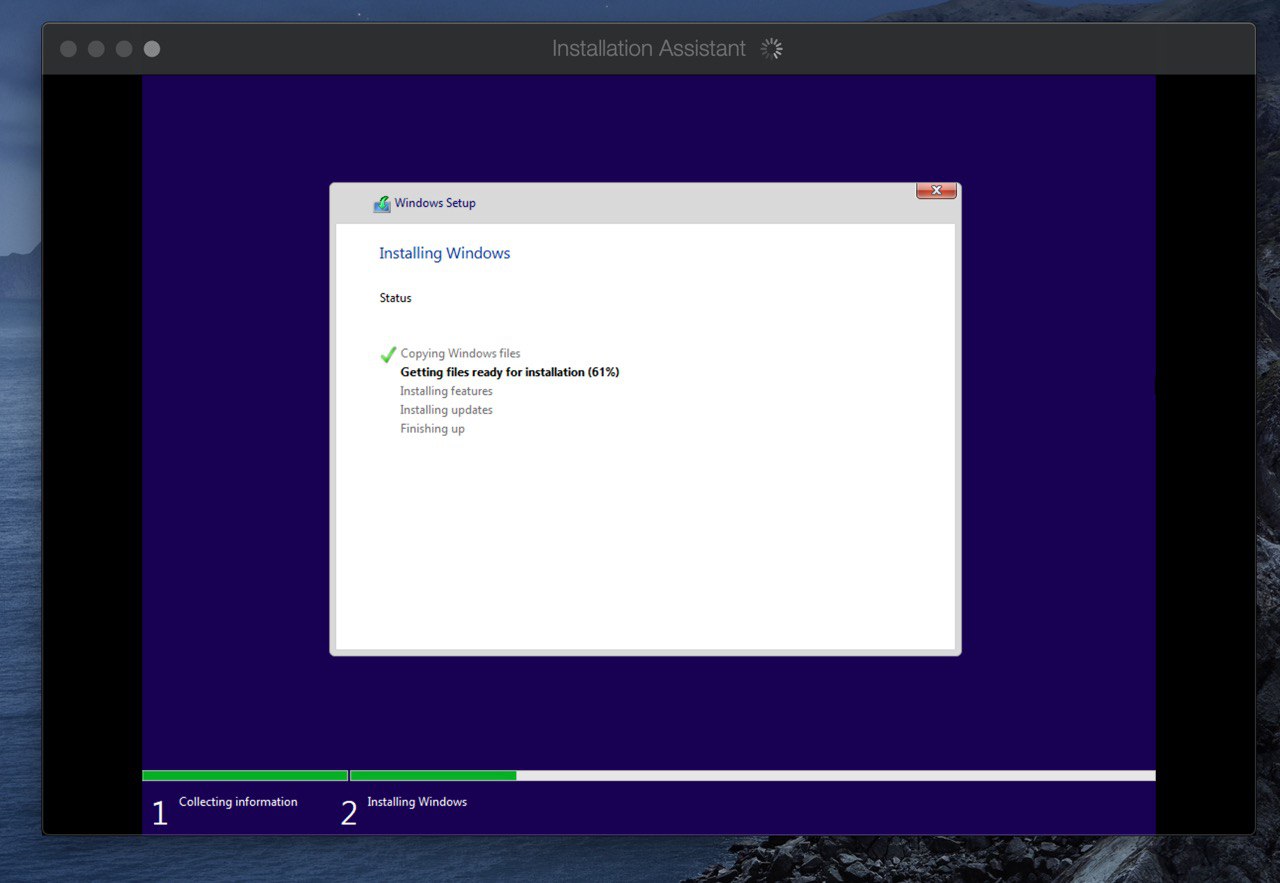This screenshot has height=883, width=1280.
Task: Click the 'Installing Windows' phase label at bottom
Action: coord(417,802)
